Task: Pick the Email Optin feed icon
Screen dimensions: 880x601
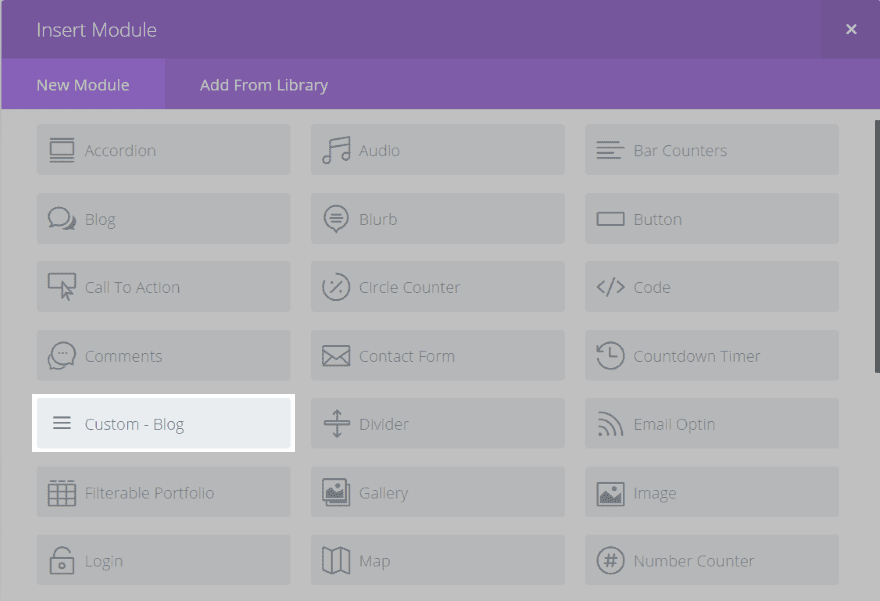Action: coord(610,424)
